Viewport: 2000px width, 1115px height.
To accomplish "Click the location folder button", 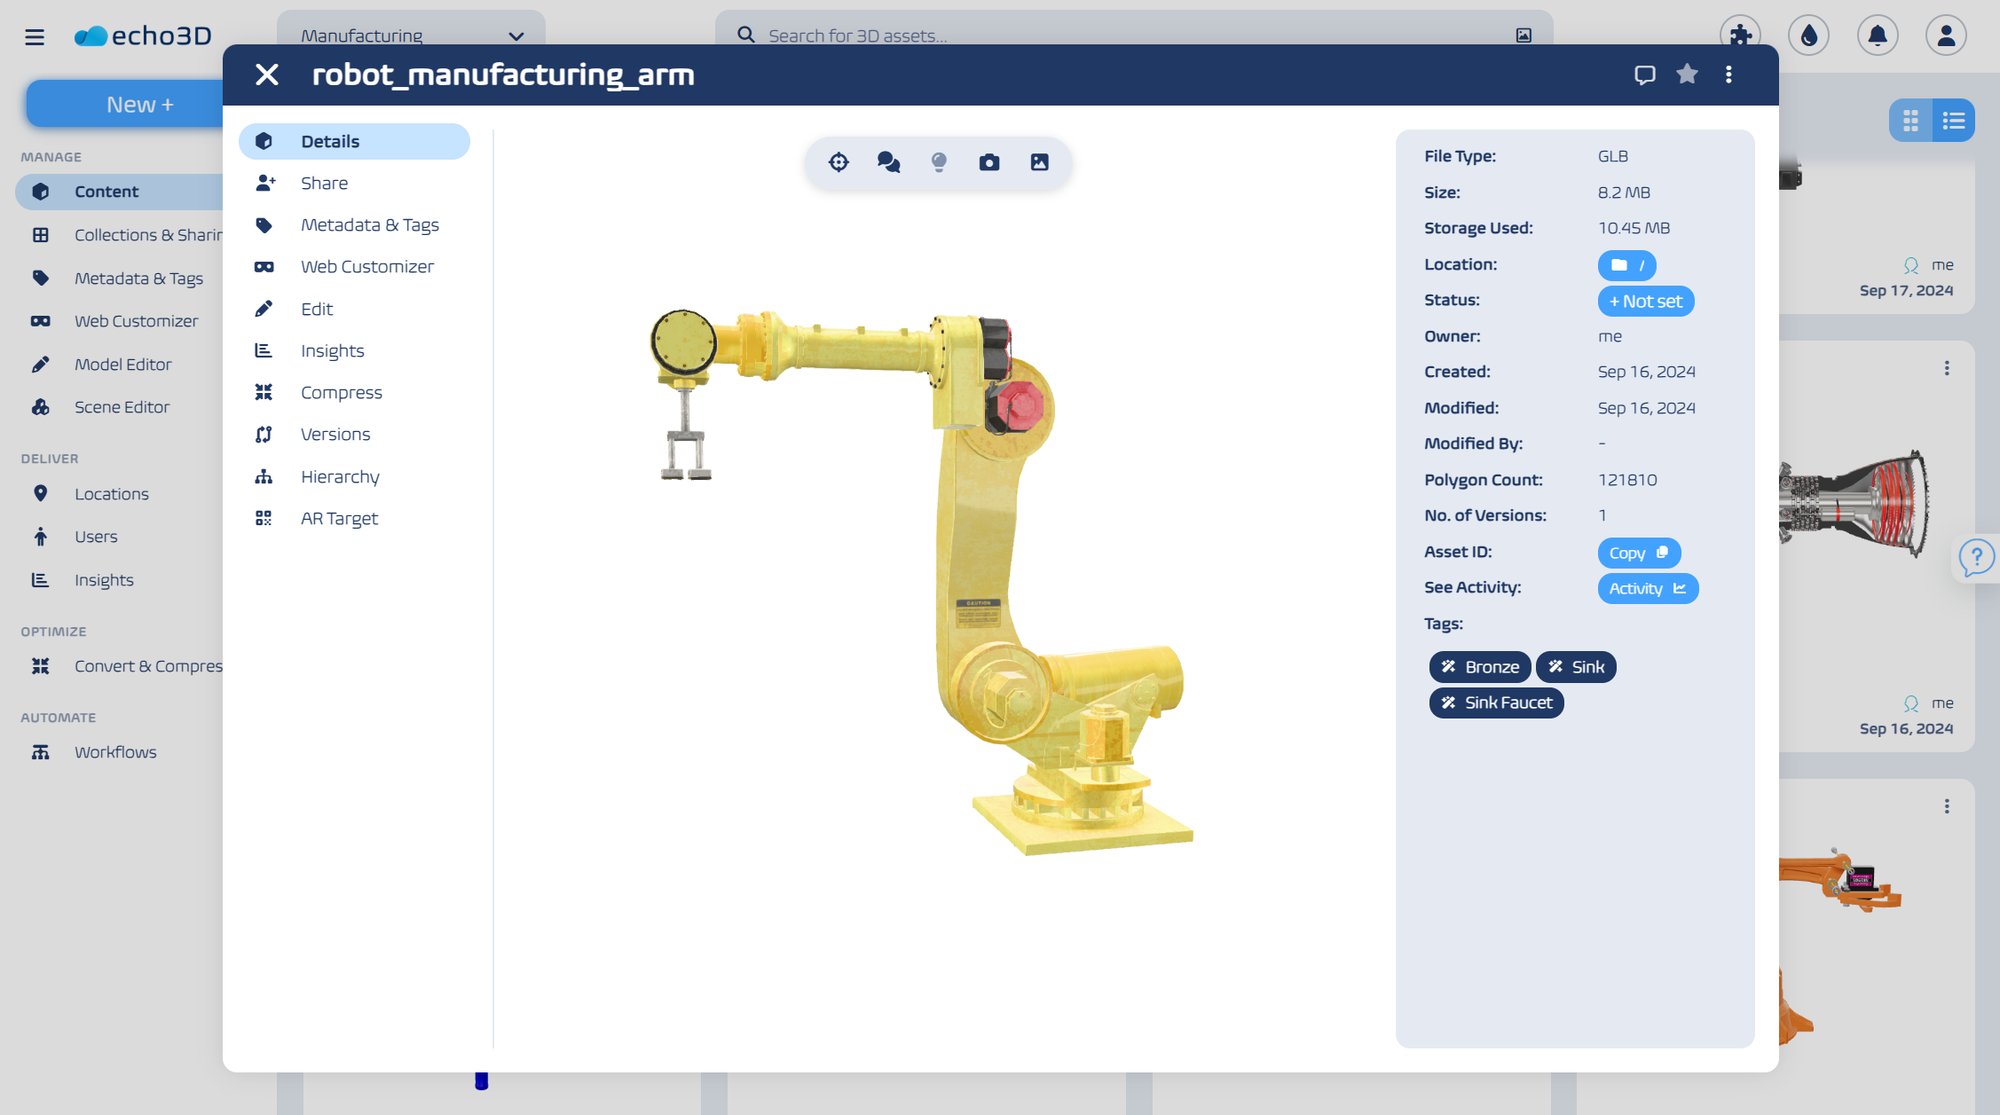I will click(x=1626, y=265).
